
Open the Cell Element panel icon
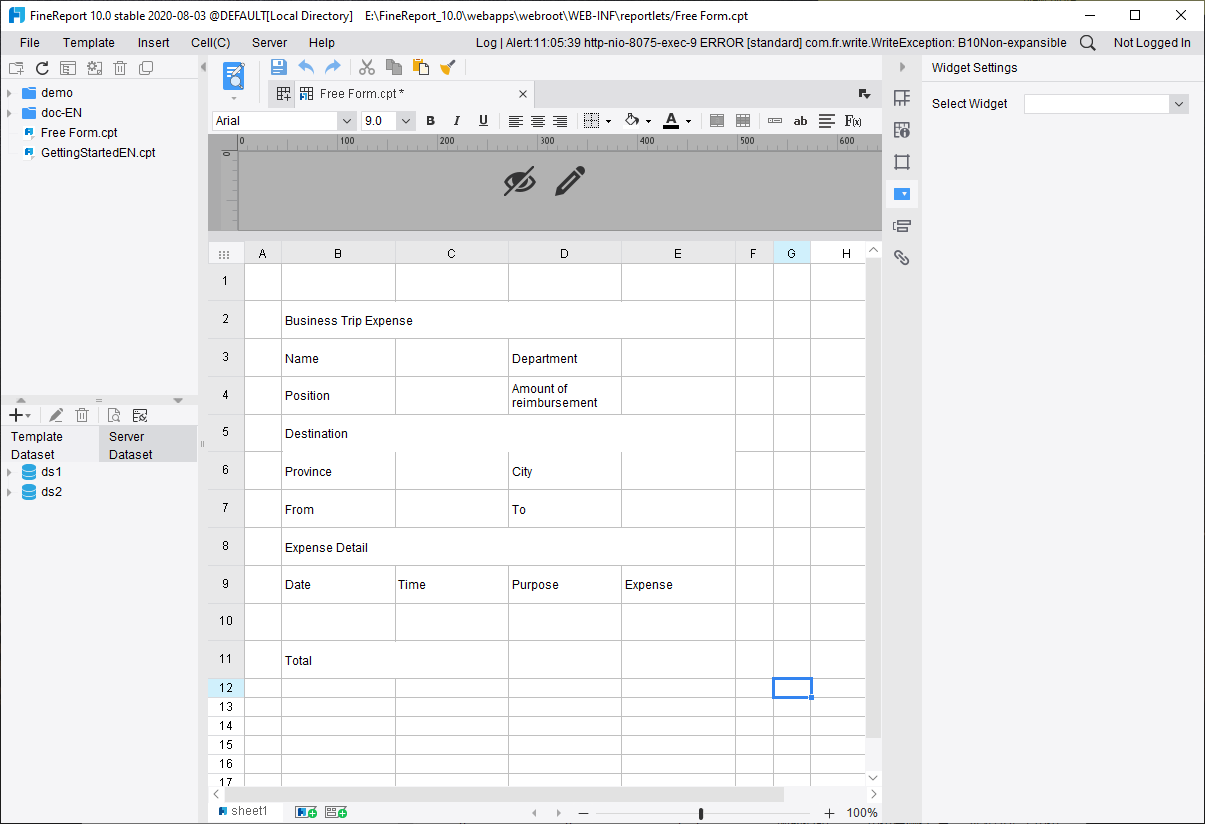[x=902, y=98]
